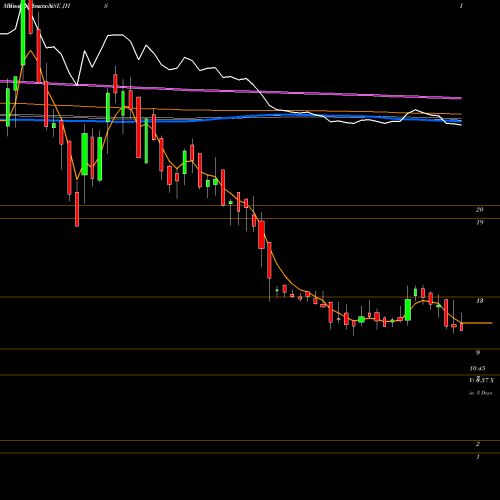The width and height of the screenshot is (500, 500).
Task: Click the 10.45 price value label
Action: [x=477, y=369]
